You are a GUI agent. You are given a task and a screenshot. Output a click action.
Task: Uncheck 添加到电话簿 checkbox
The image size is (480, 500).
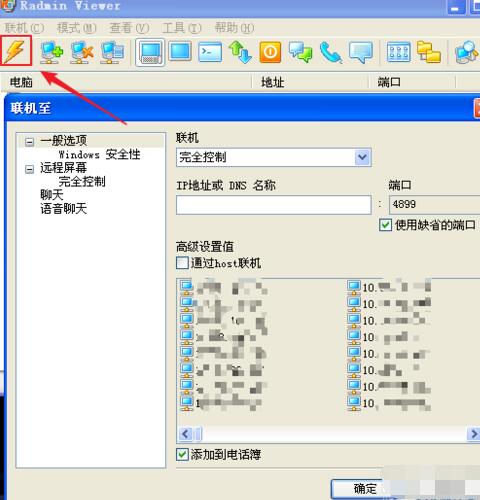(x=182, y=454)
